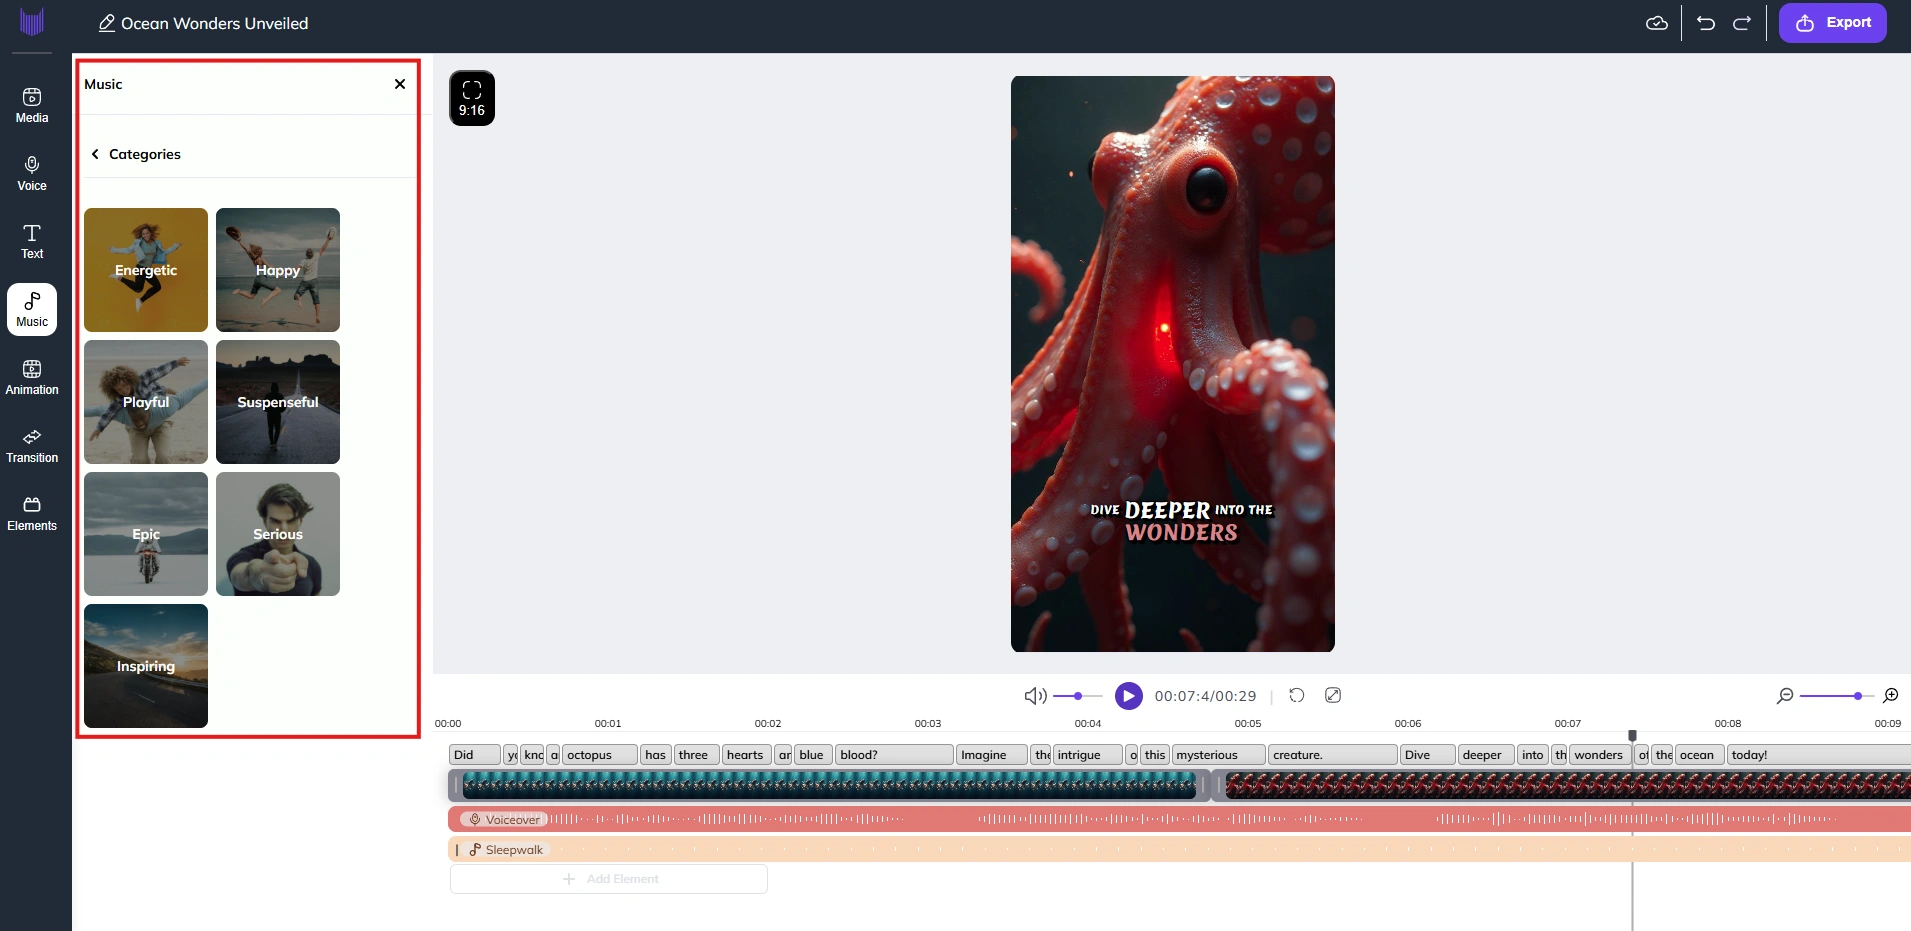This screenshot has width=1911, height=931.
Task: Change the 9:16 aspect ratio
Action: 472,98
